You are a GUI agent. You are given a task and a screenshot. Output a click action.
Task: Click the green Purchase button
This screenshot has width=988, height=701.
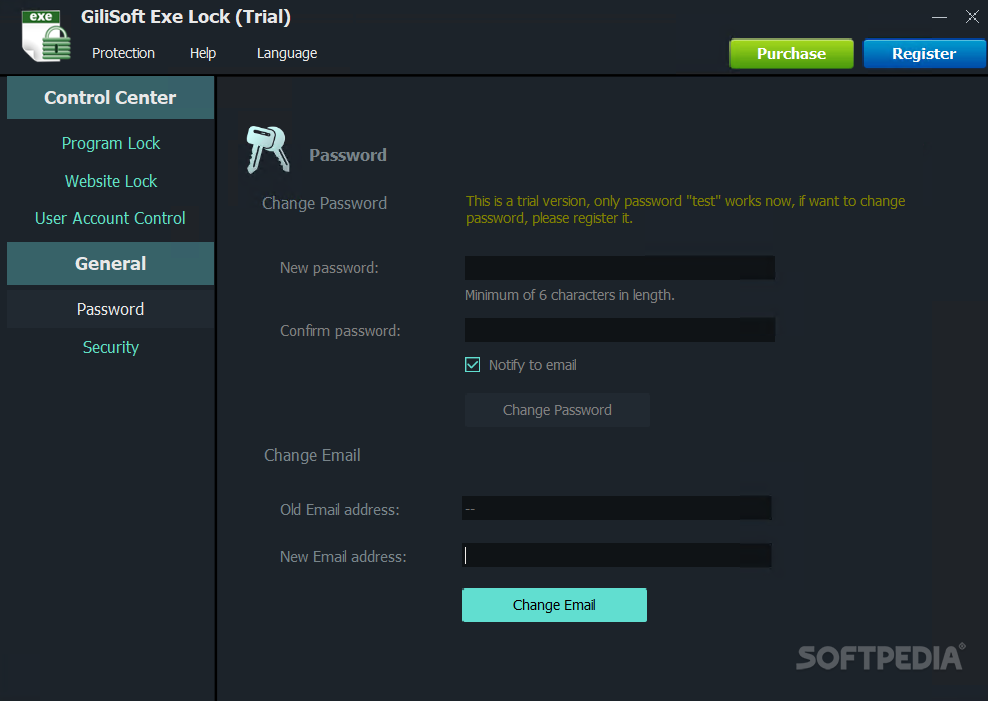[791, 54]
